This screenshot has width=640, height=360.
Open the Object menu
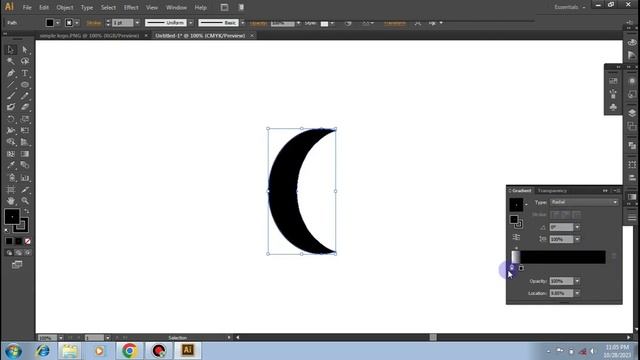click(x=65, y=7)
